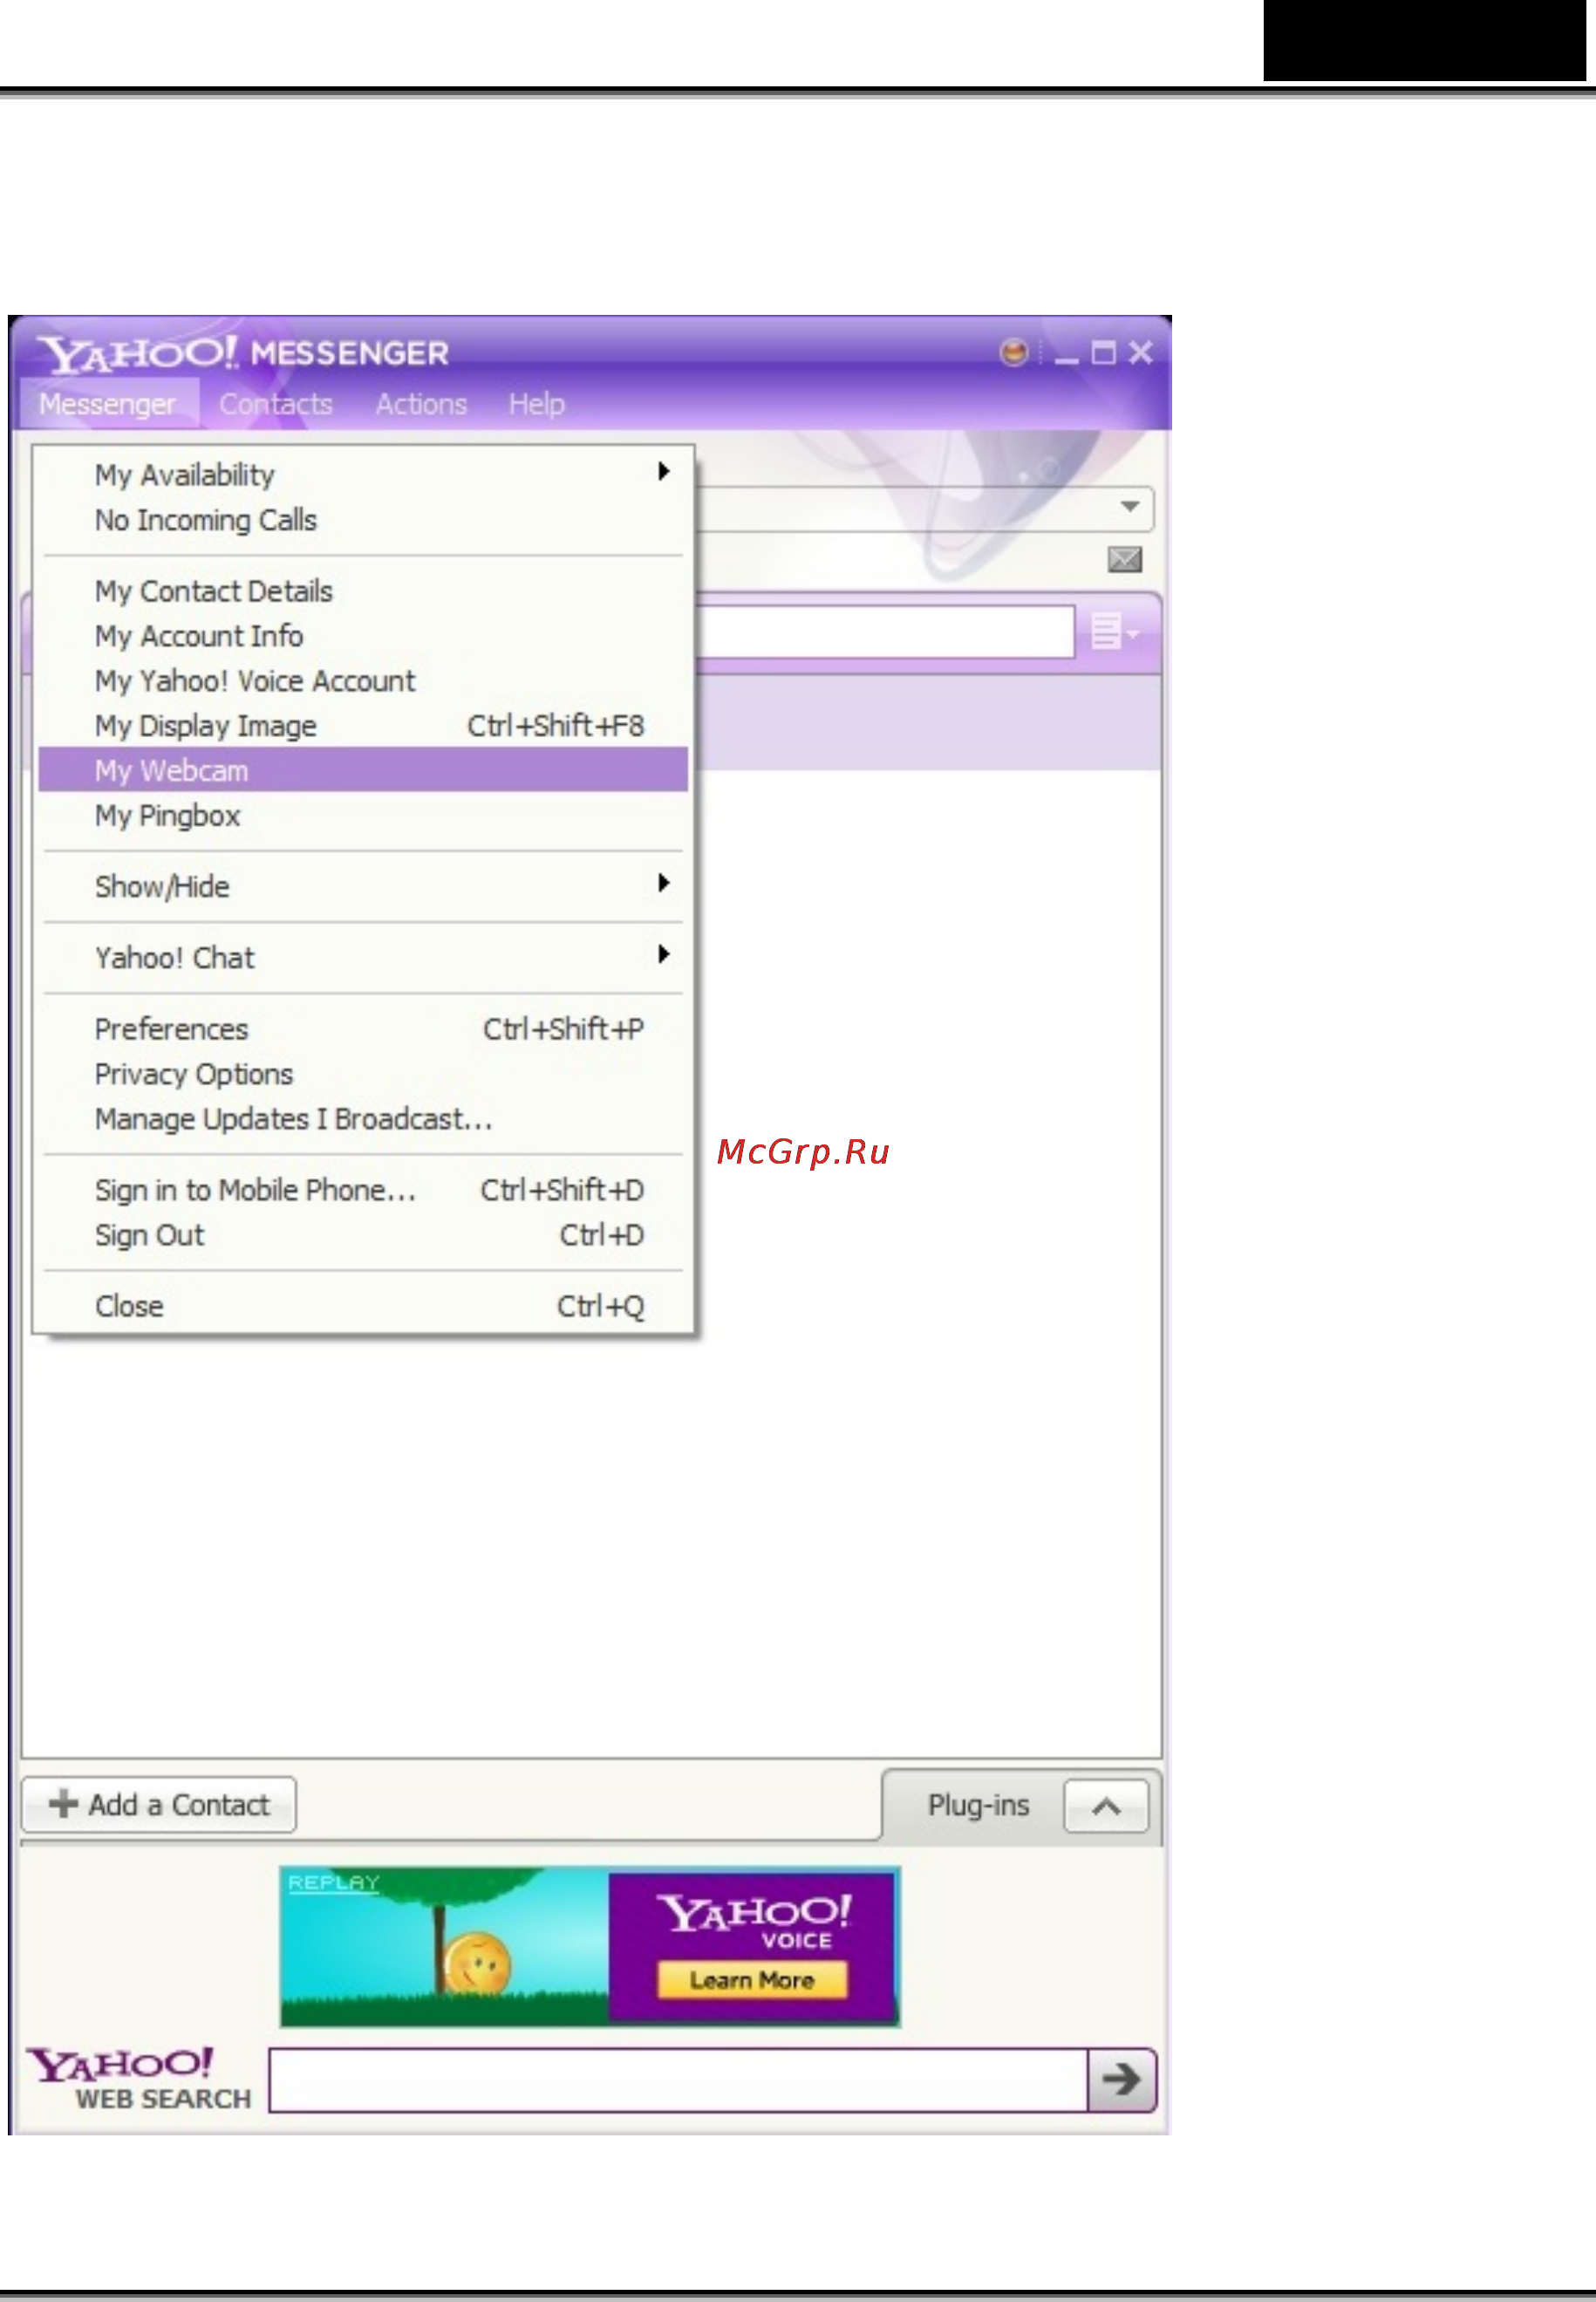Open My Account Info
Image resolution: width=1596 pixels, height=2302 pixels.
coord(363,636)
